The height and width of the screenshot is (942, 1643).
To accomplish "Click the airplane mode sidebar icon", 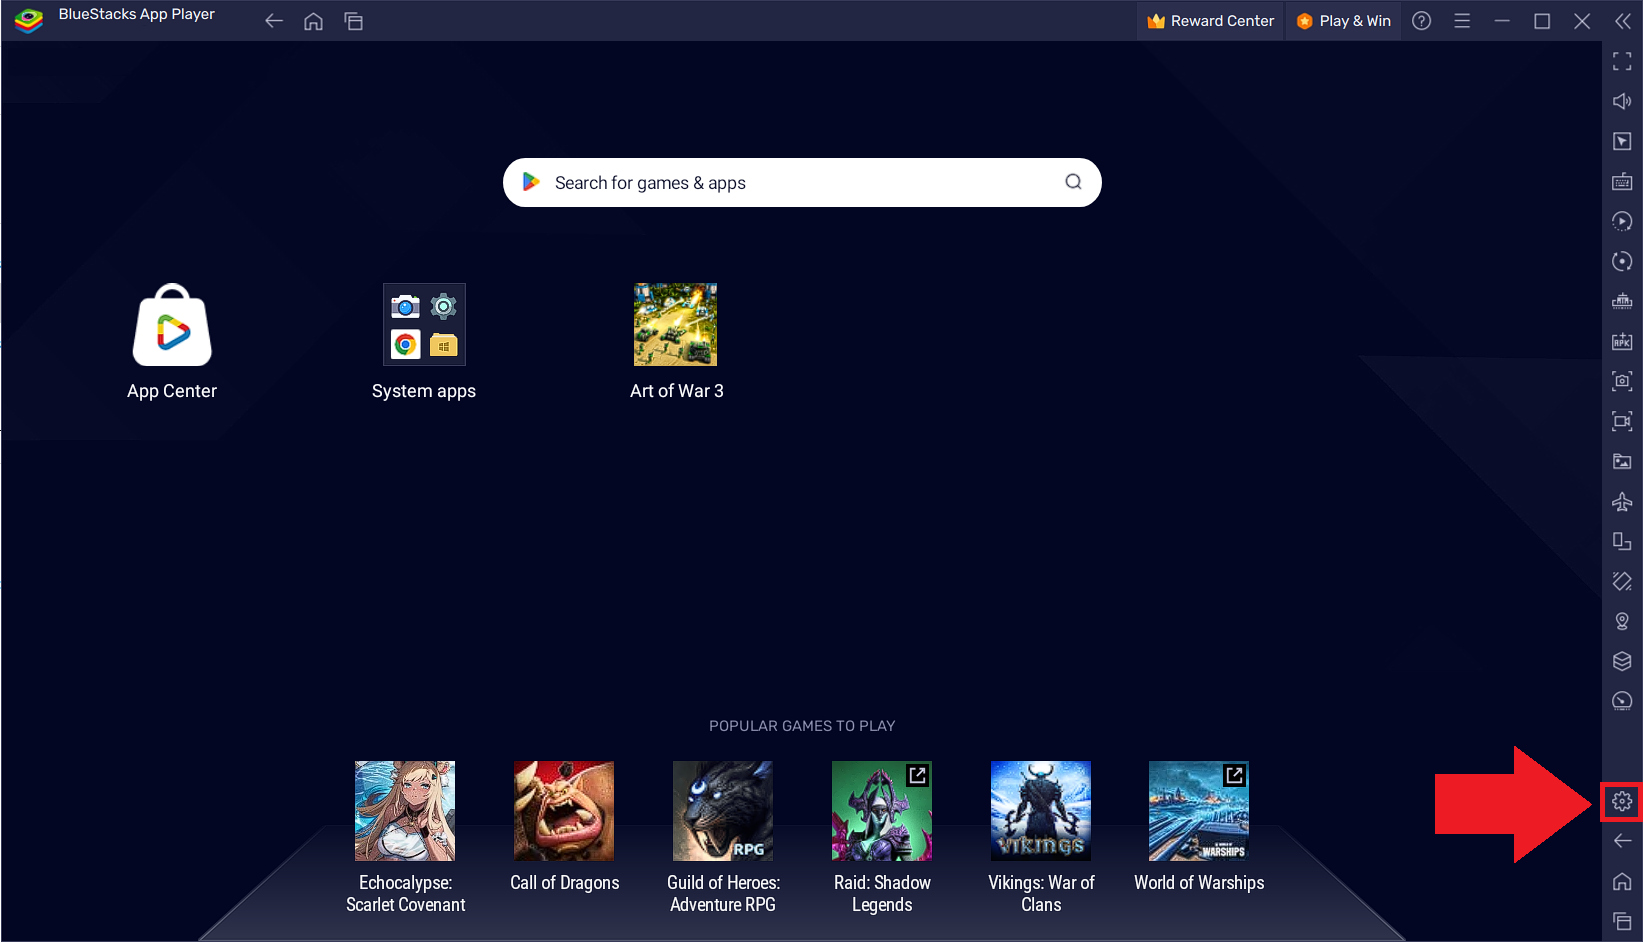I will pyautogui.click(x=1622, y=501).
